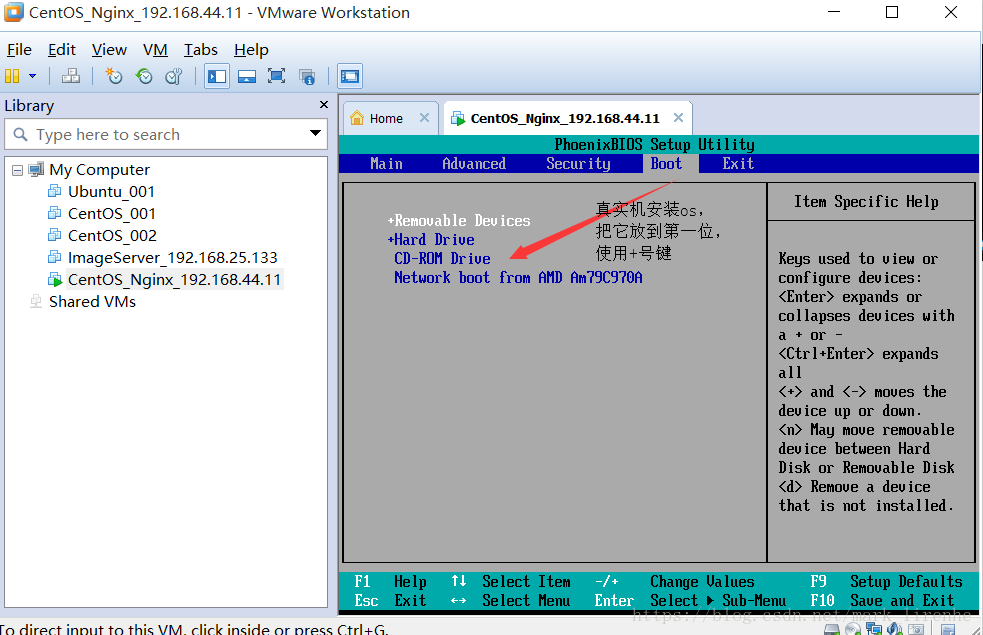Click the Shared VMs icon

(36, 302)
